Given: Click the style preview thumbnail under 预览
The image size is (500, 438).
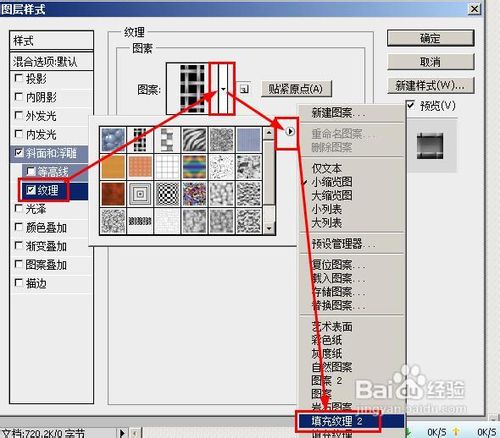Looking at the screenshot, I should 430,146.
